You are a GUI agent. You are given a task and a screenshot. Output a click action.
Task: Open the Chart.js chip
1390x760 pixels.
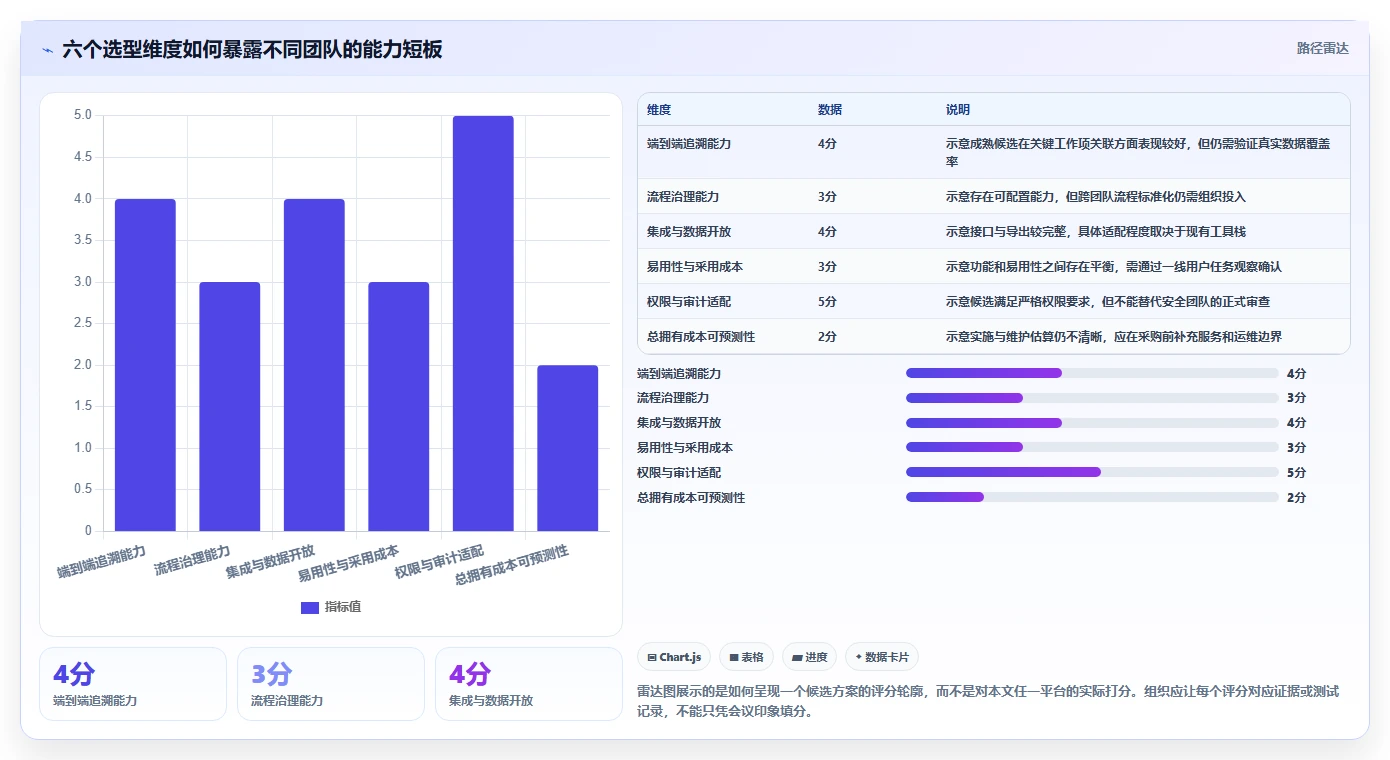click(674, 657)
